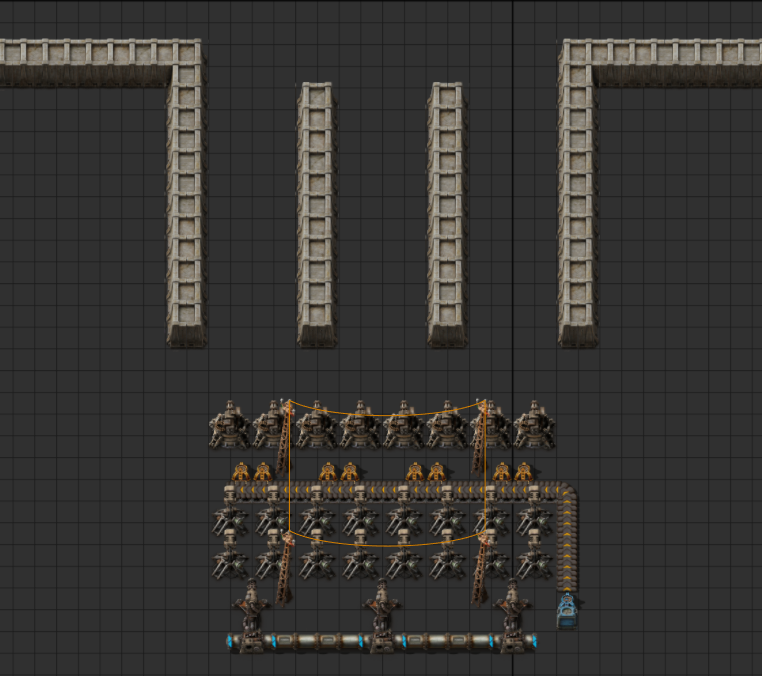Select the leftmost turret in the bottom row

coord(230,564)
